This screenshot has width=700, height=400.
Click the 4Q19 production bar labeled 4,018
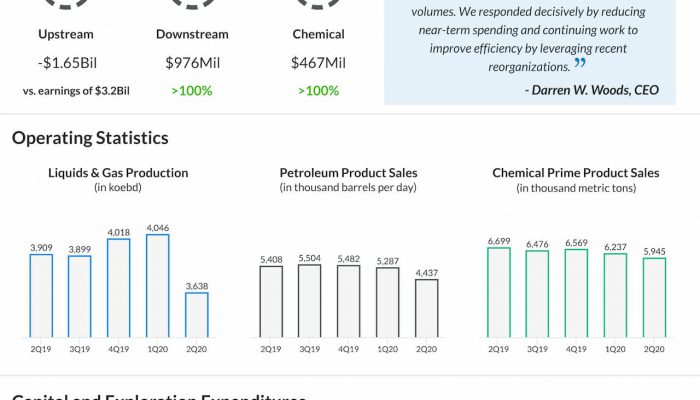tap(119, 288)
